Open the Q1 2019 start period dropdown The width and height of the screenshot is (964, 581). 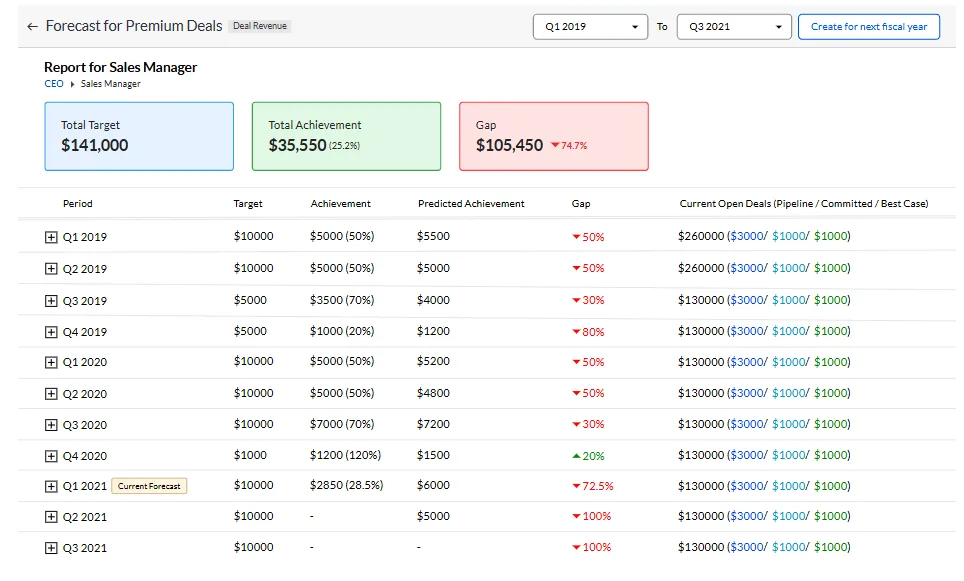tap(589, 27)
